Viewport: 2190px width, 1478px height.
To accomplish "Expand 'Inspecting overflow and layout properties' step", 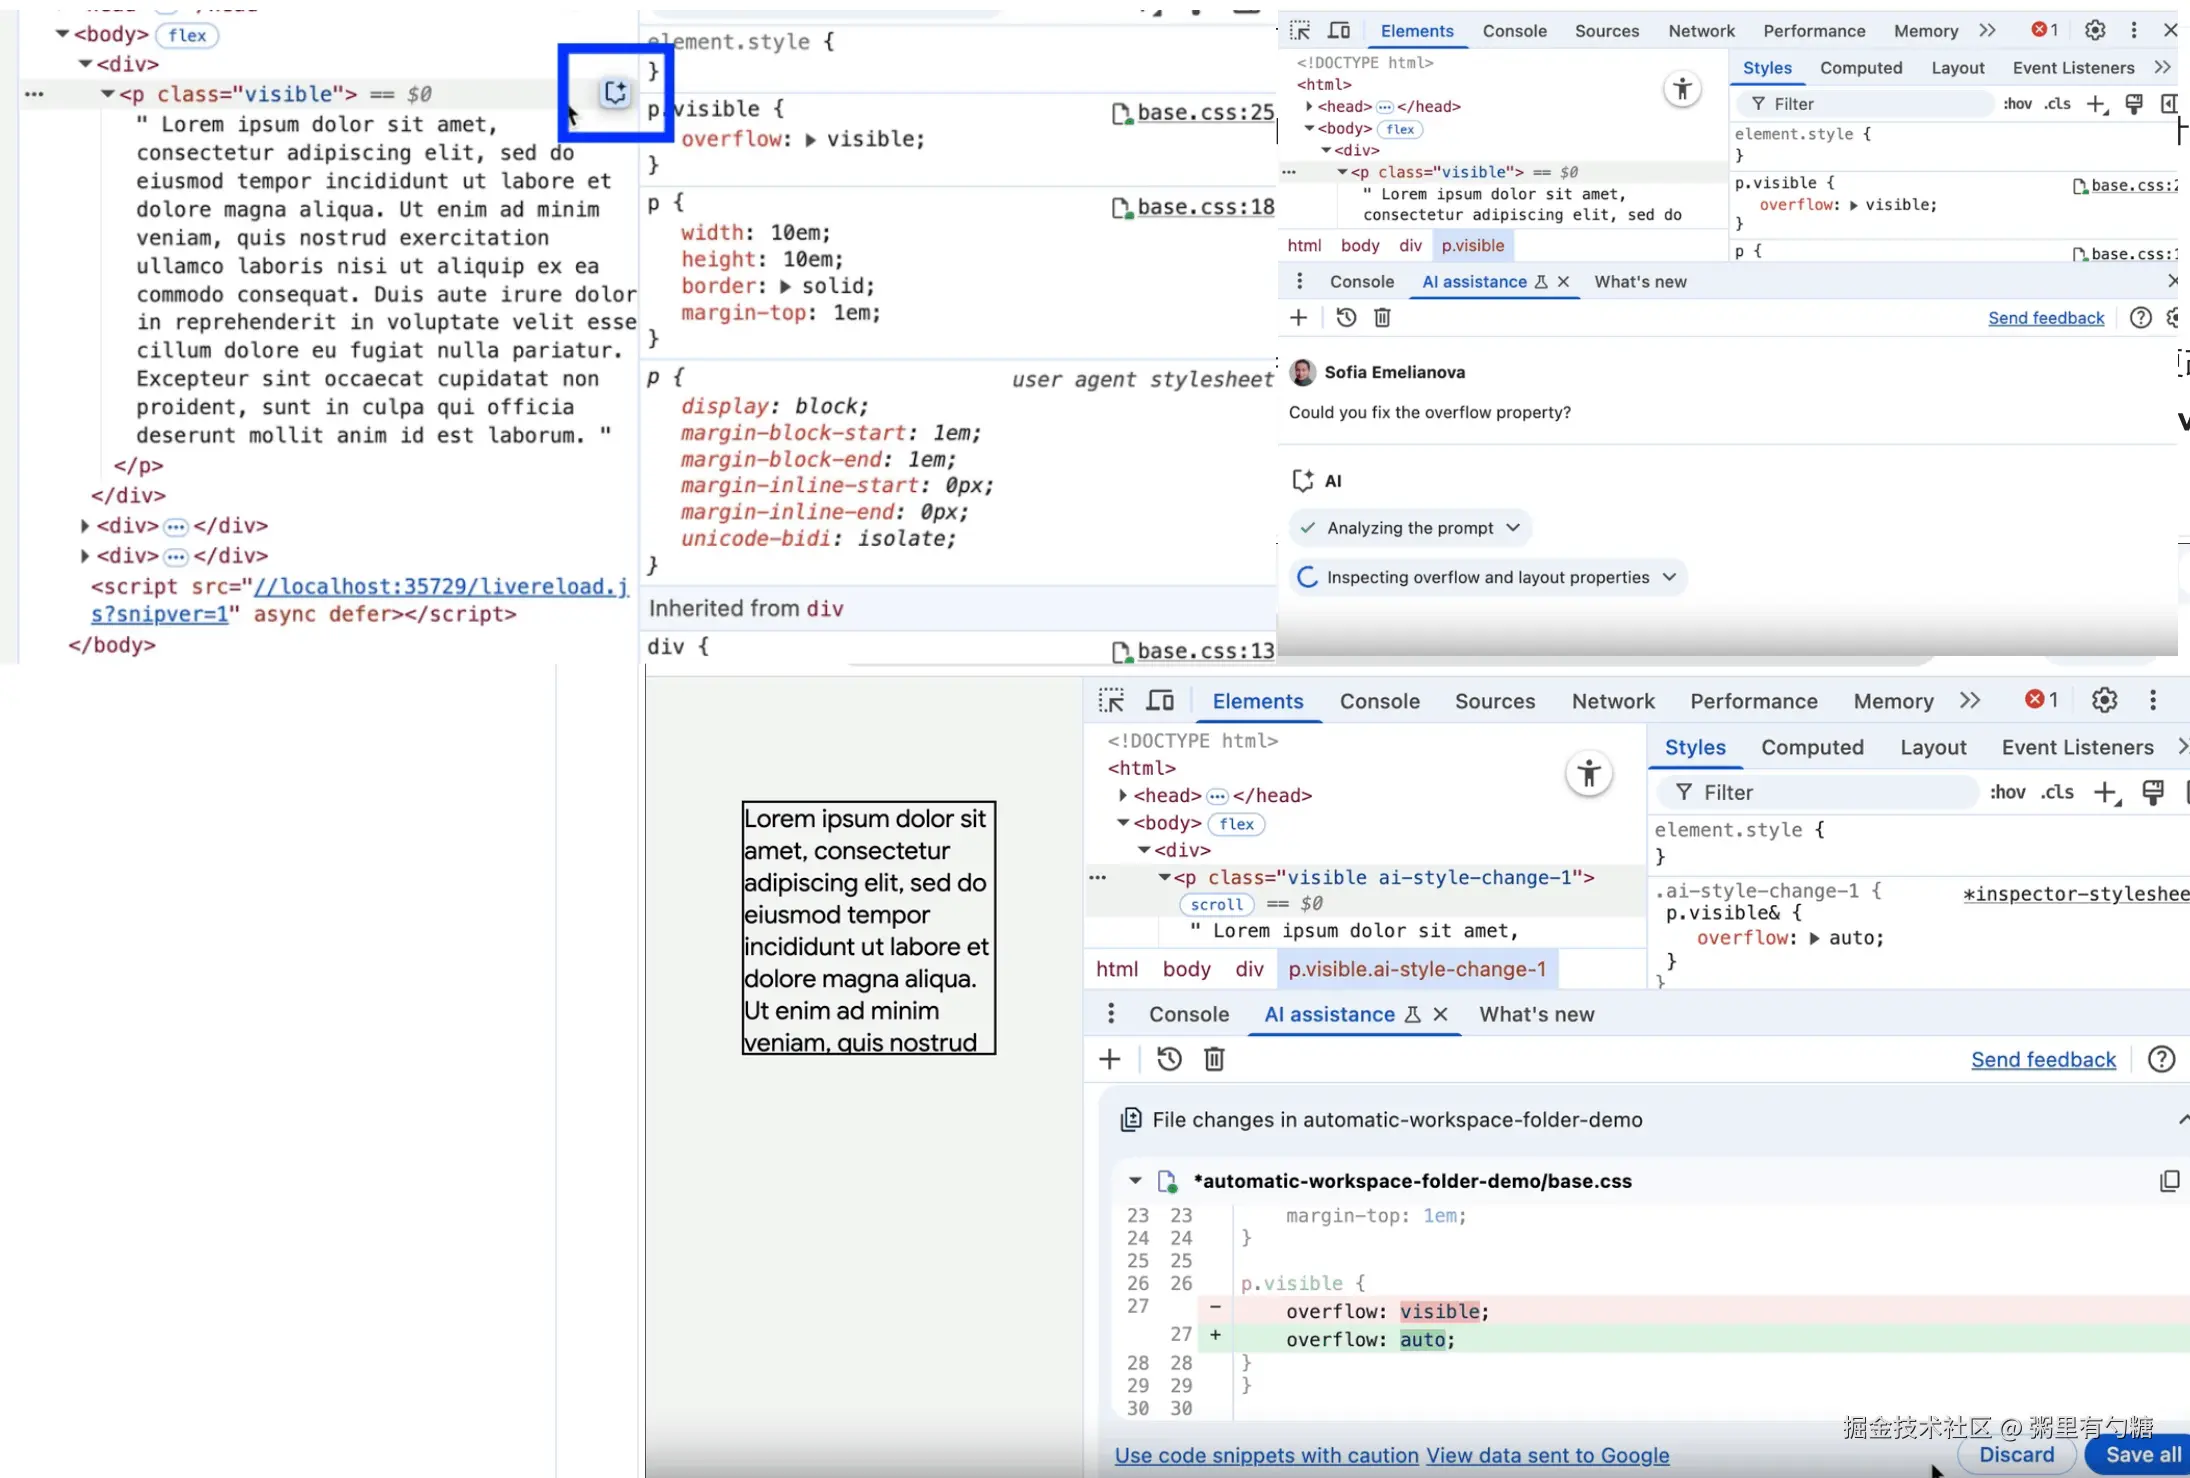I will pyautogui.click(x=1669, y=577).
